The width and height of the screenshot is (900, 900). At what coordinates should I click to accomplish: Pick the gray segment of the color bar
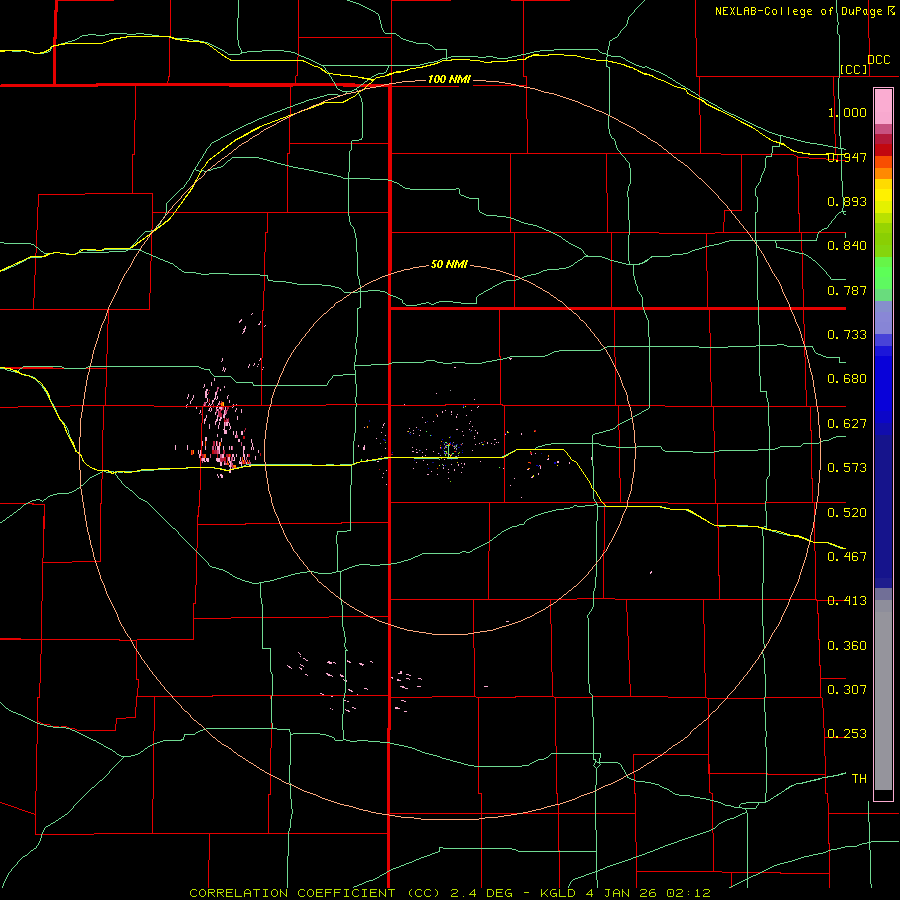883,695
